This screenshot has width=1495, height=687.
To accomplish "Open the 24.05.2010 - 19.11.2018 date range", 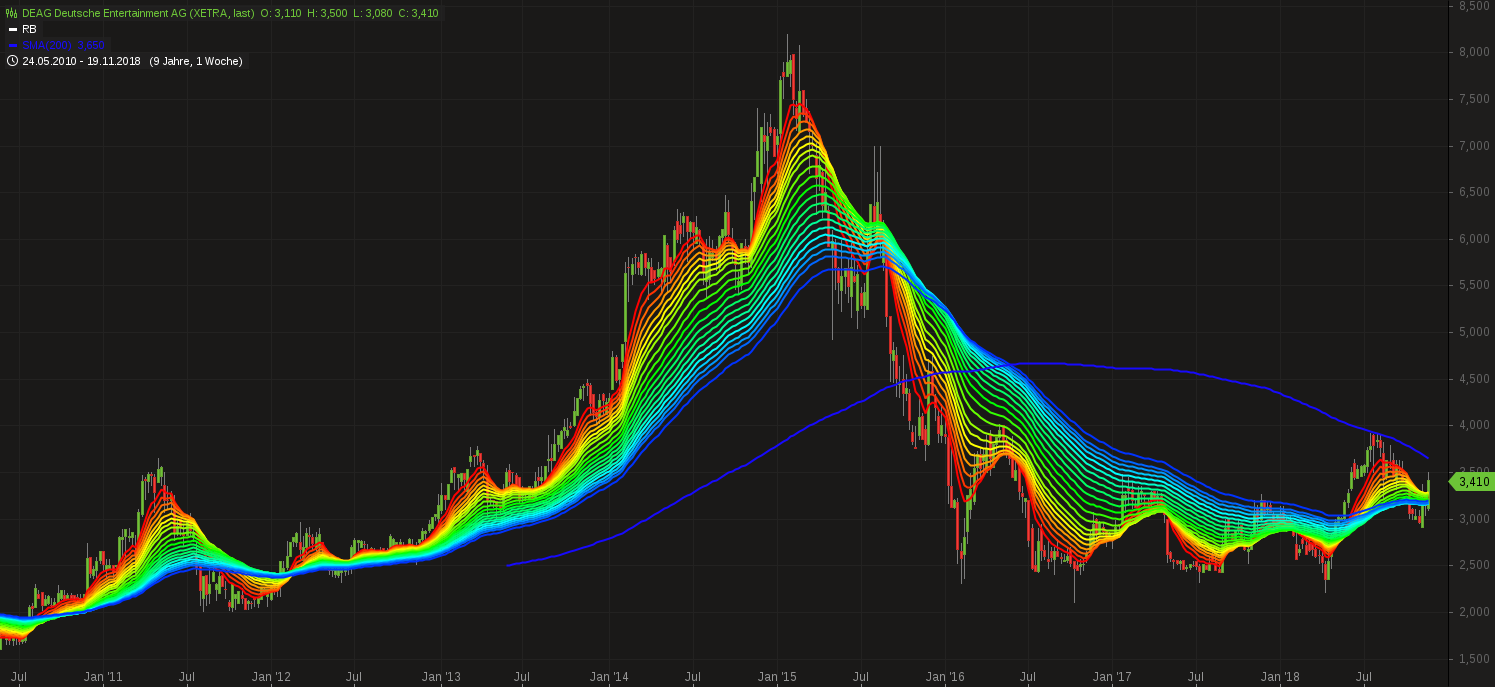I will click(81, 61).
